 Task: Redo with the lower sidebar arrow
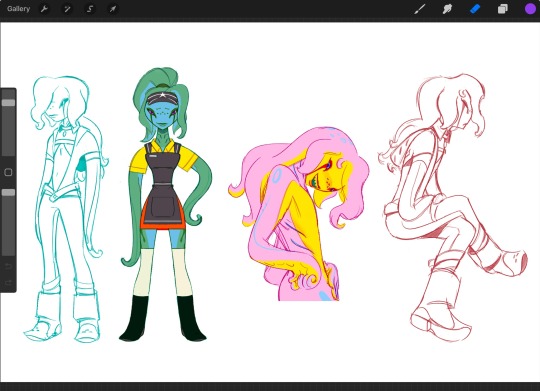(8, 283)
